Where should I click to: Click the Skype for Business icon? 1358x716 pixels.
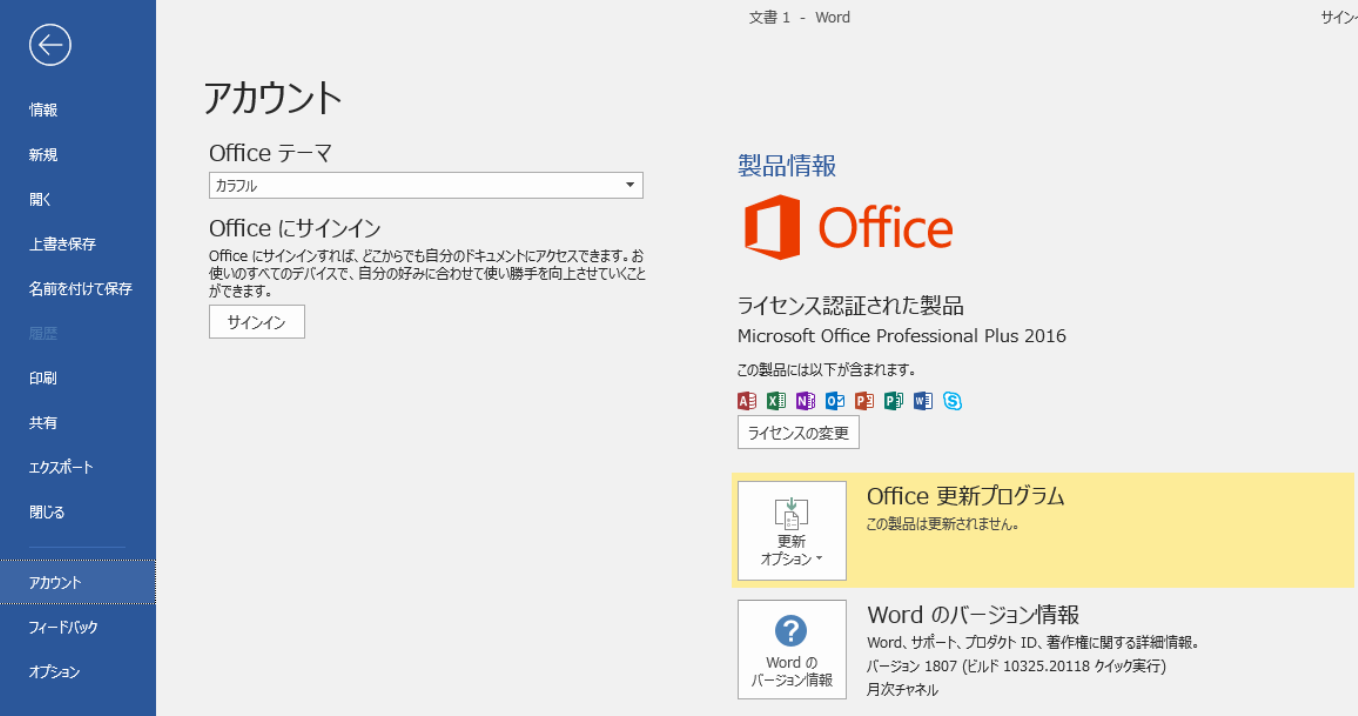(x=953, y=401)
